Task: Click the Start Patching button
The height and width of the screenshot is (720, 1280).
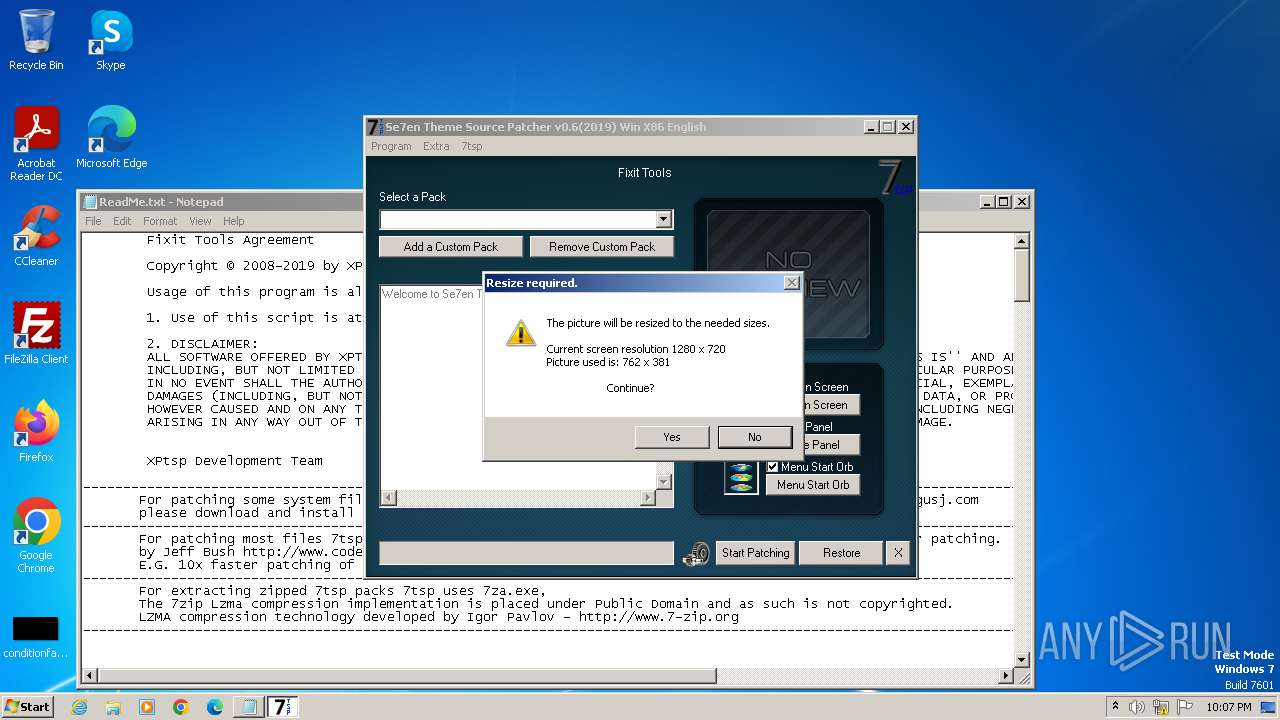Action: (756, 553)
